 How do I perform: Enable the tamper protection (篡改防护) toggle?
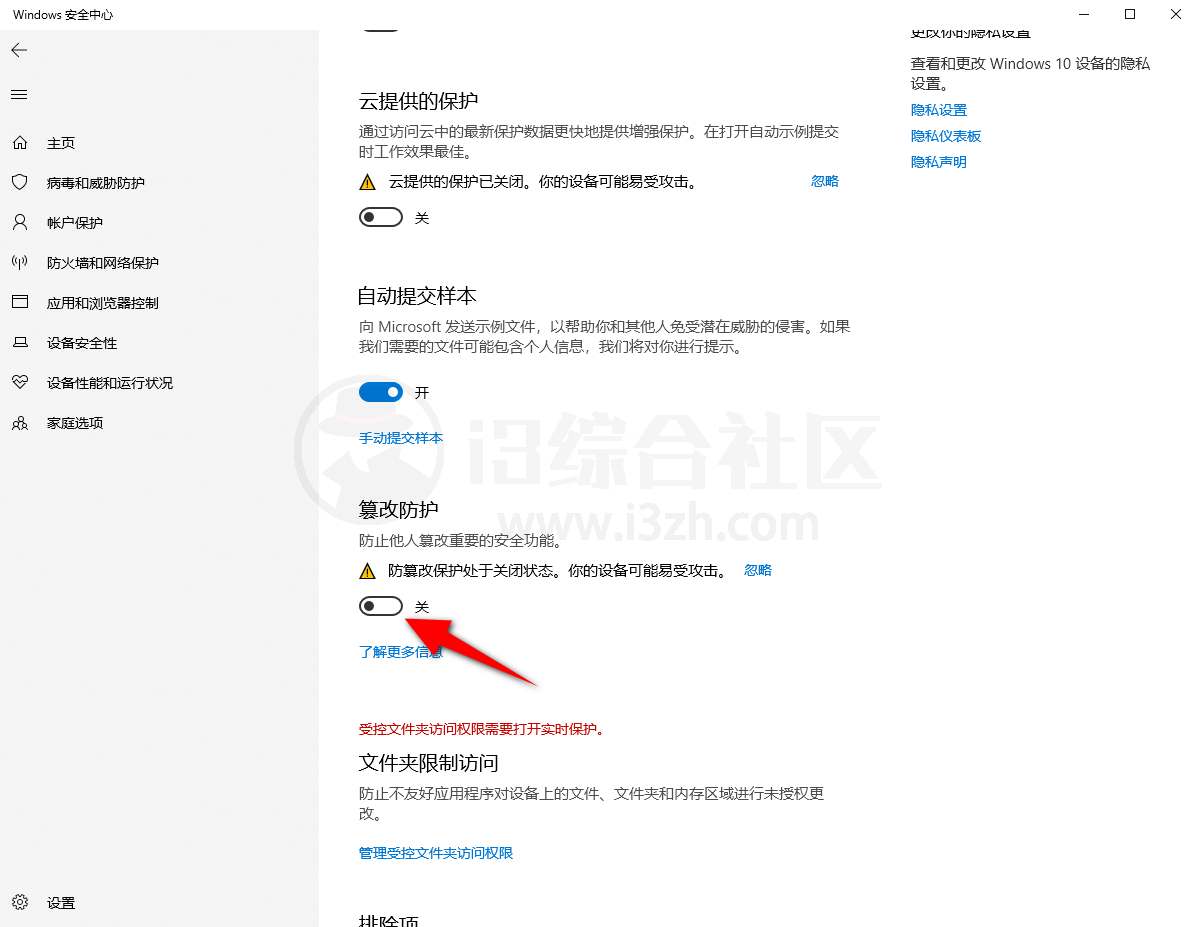(381, 606)
